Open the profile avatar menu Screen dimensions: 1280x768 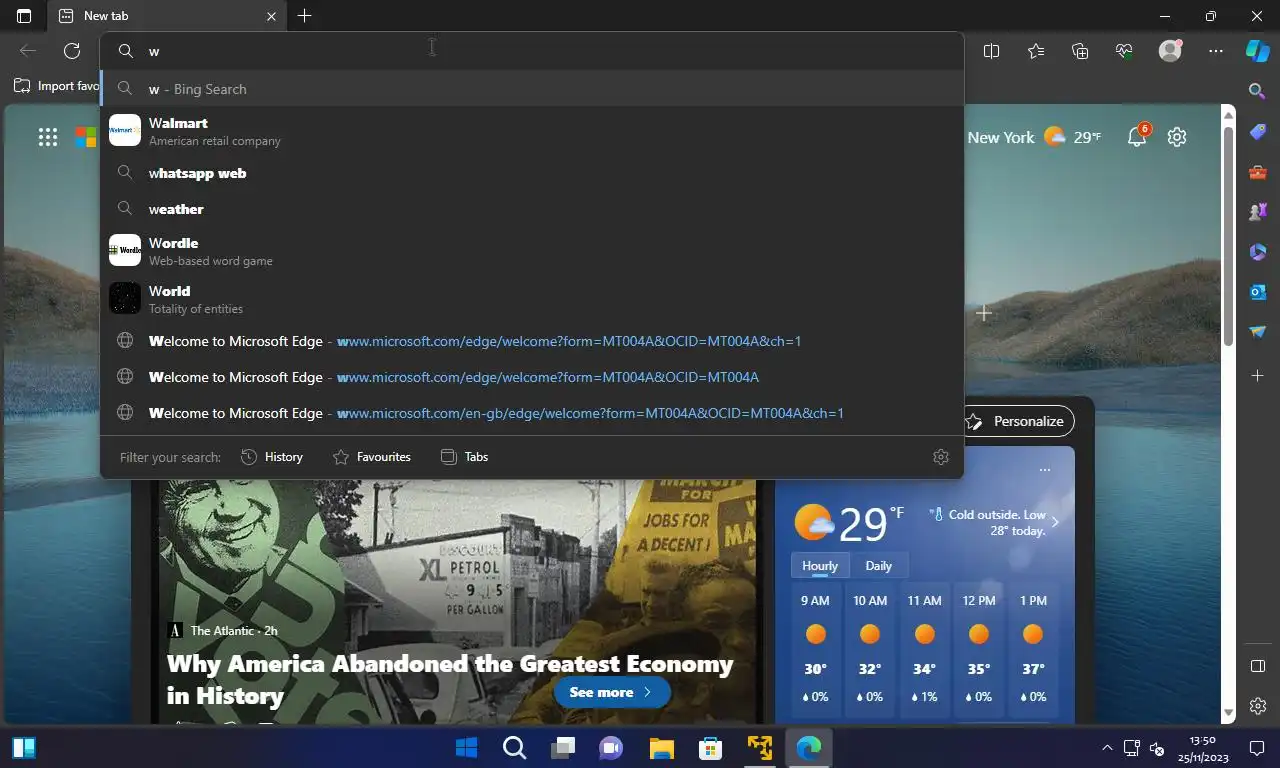click(1170, 51)
